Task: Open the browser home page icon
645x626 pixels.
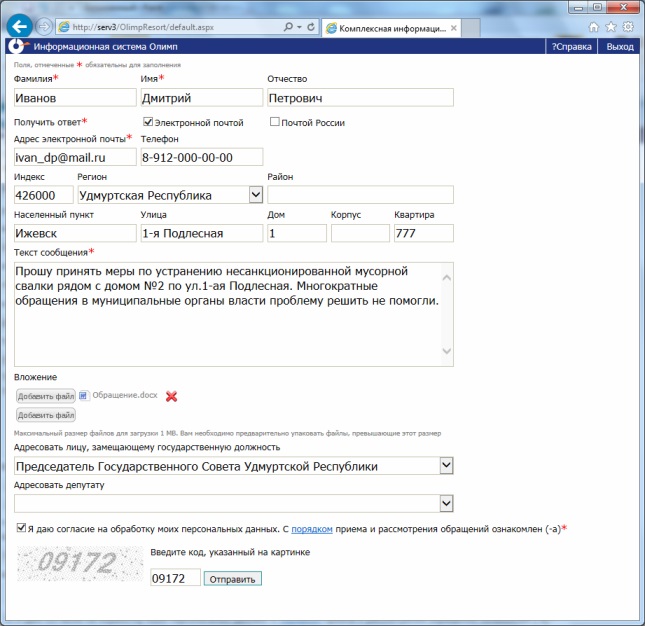Action: [x=594, y=27]
